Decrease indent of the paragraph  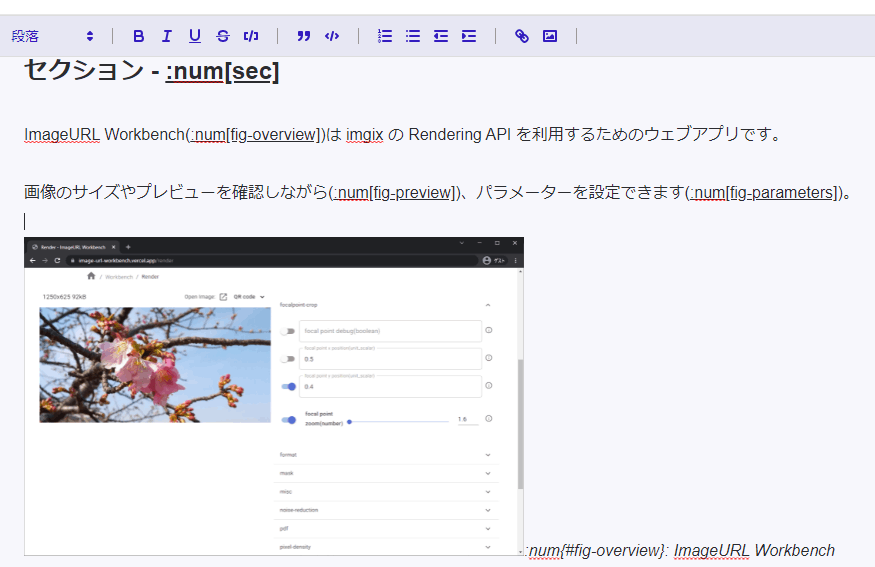(x=441, y=36)
